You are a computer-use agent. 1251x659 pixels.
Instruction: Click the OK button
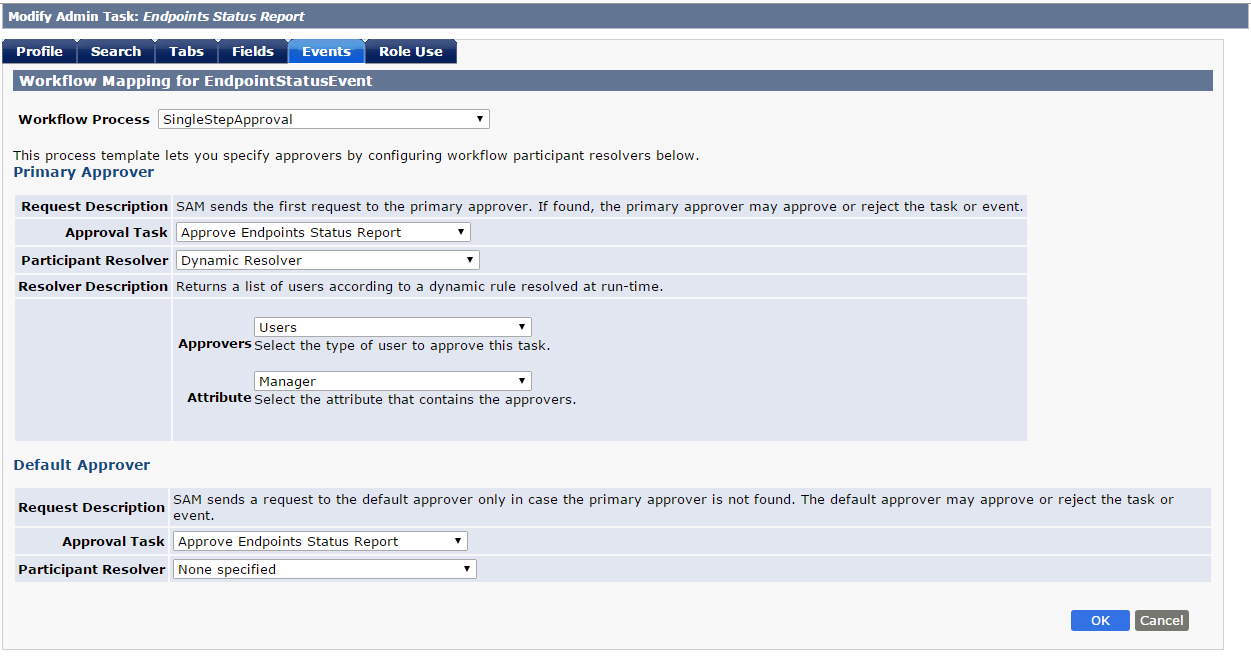(1100, 621)
